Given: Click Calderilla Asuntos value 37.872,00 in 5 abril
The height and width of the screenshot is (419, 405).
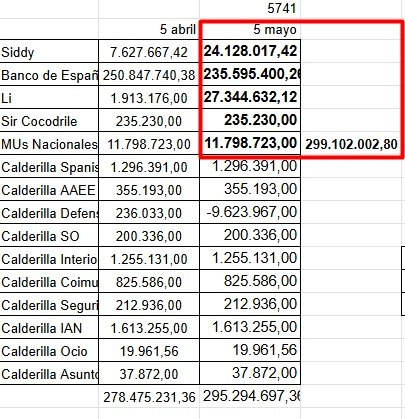Looking at the screenshot, I should coord(149,373).
